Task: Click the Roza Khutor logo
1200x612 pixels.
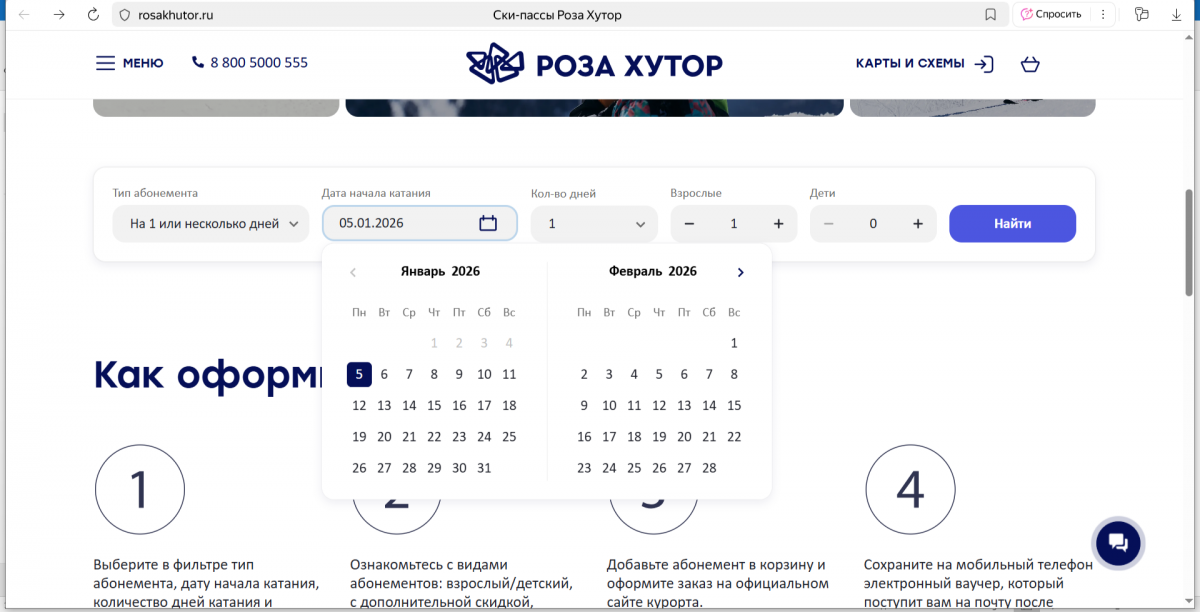Action: pos(594,64)
